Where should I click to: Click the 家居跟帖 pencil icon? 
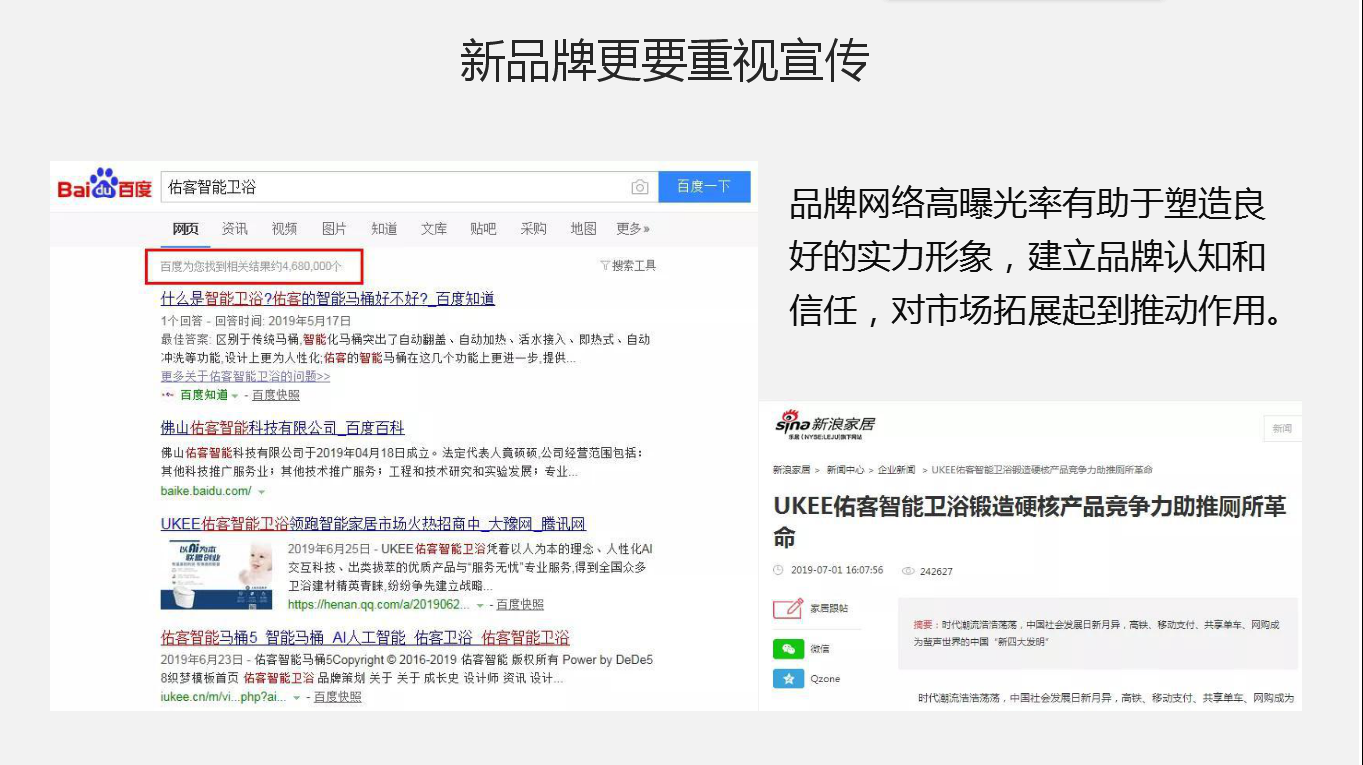788,608
